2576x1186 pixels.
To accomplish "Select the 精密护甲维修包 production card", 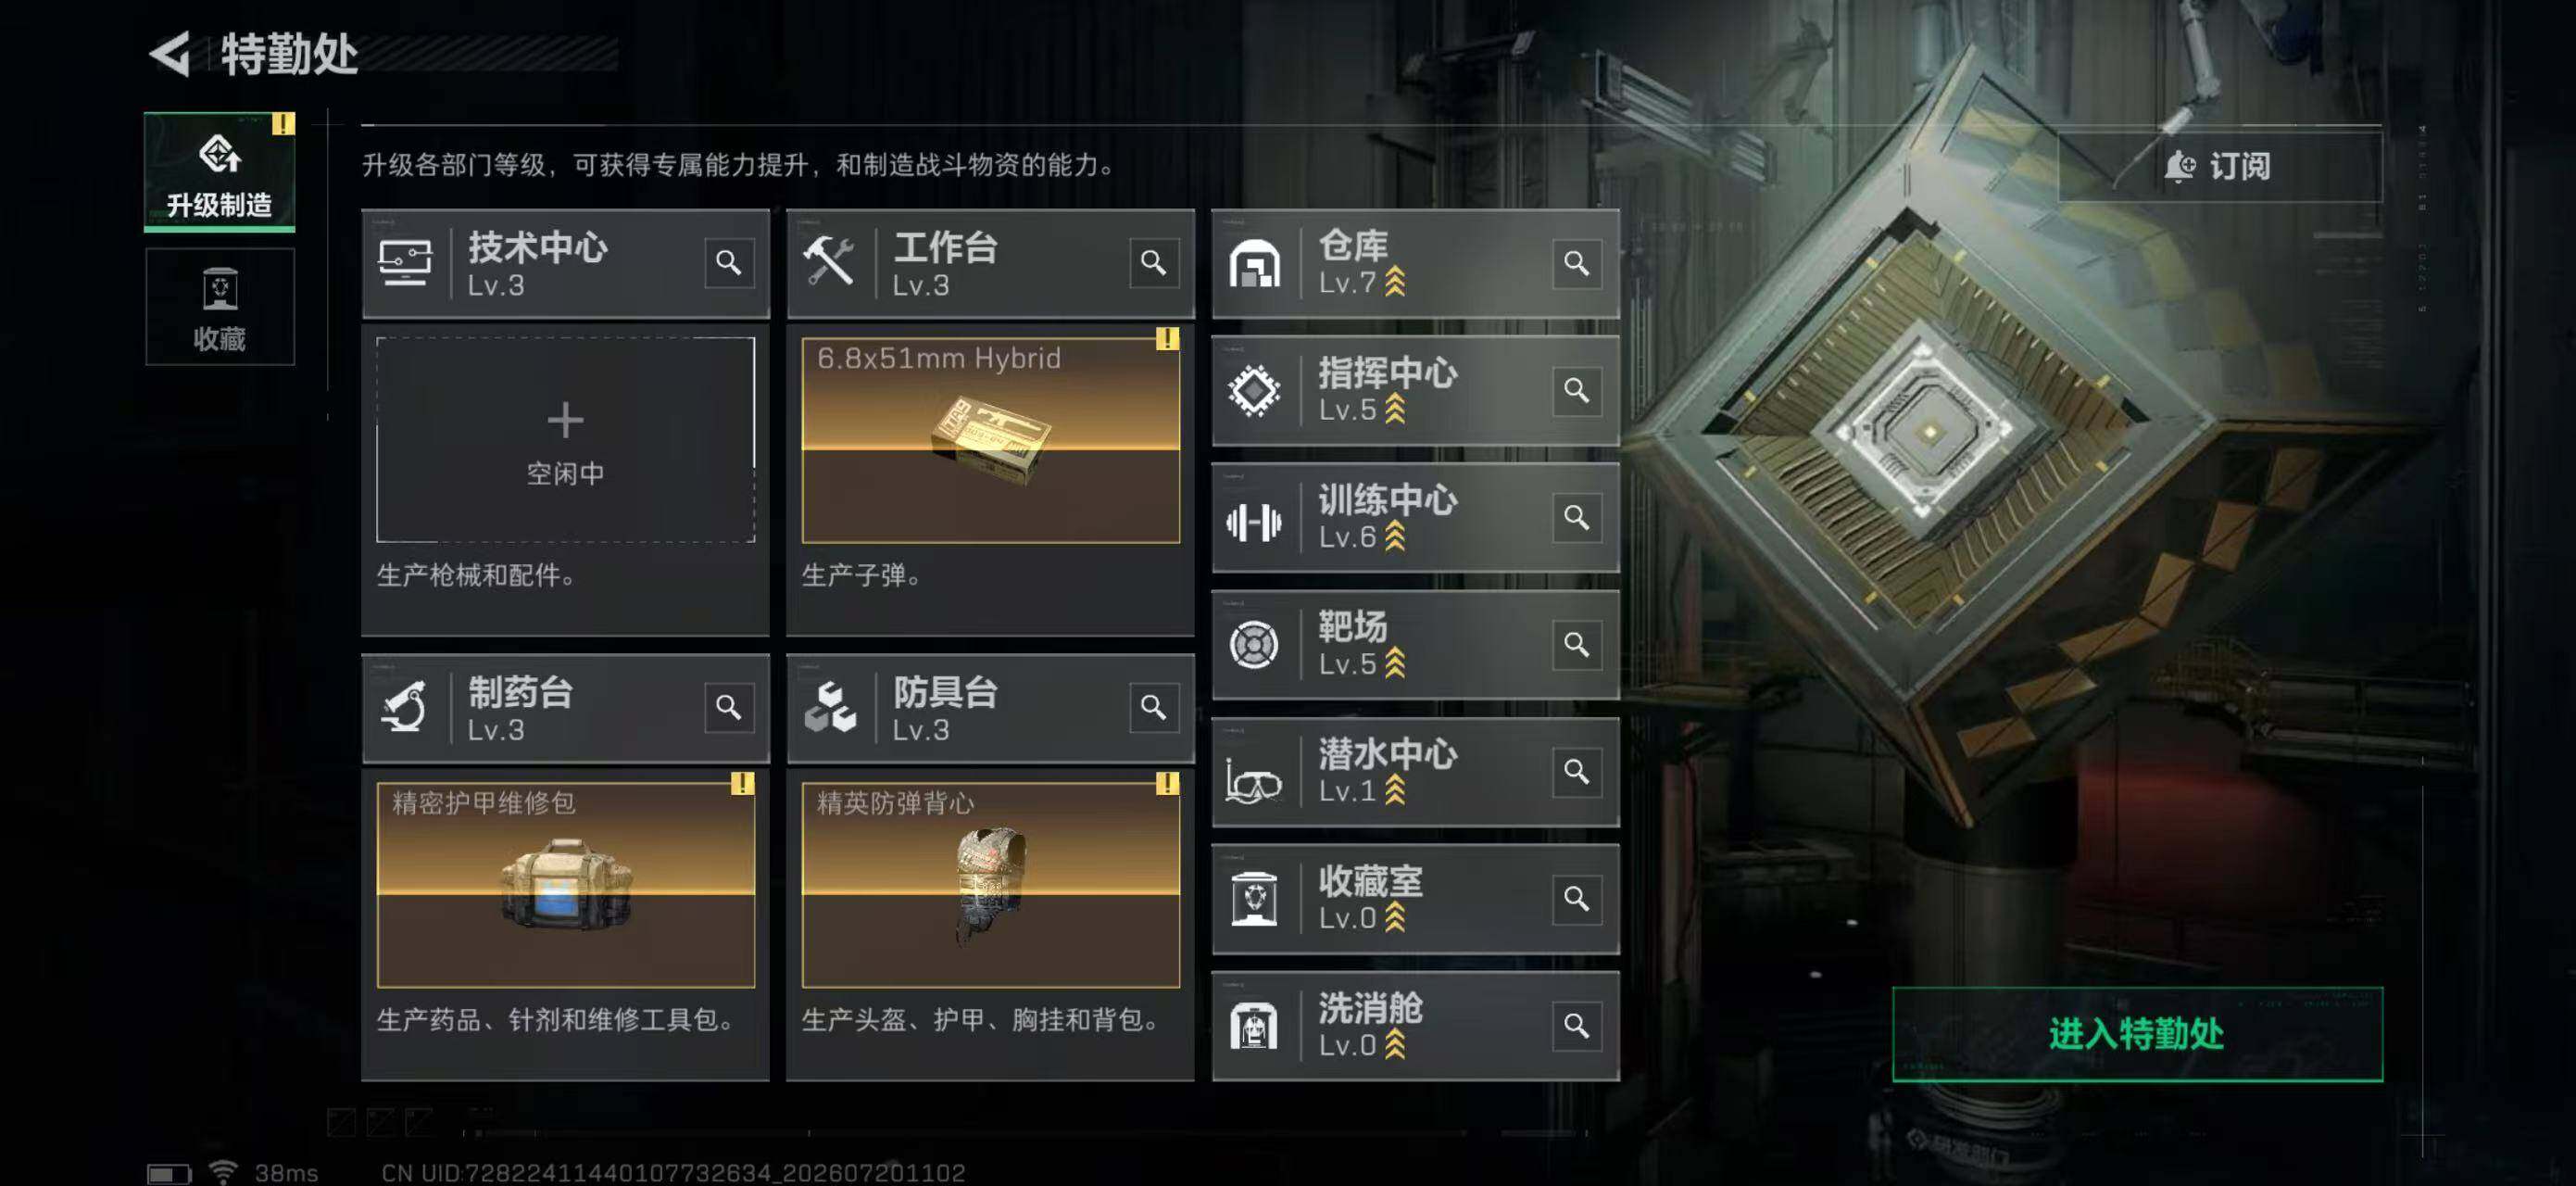I will pos(565,884).
